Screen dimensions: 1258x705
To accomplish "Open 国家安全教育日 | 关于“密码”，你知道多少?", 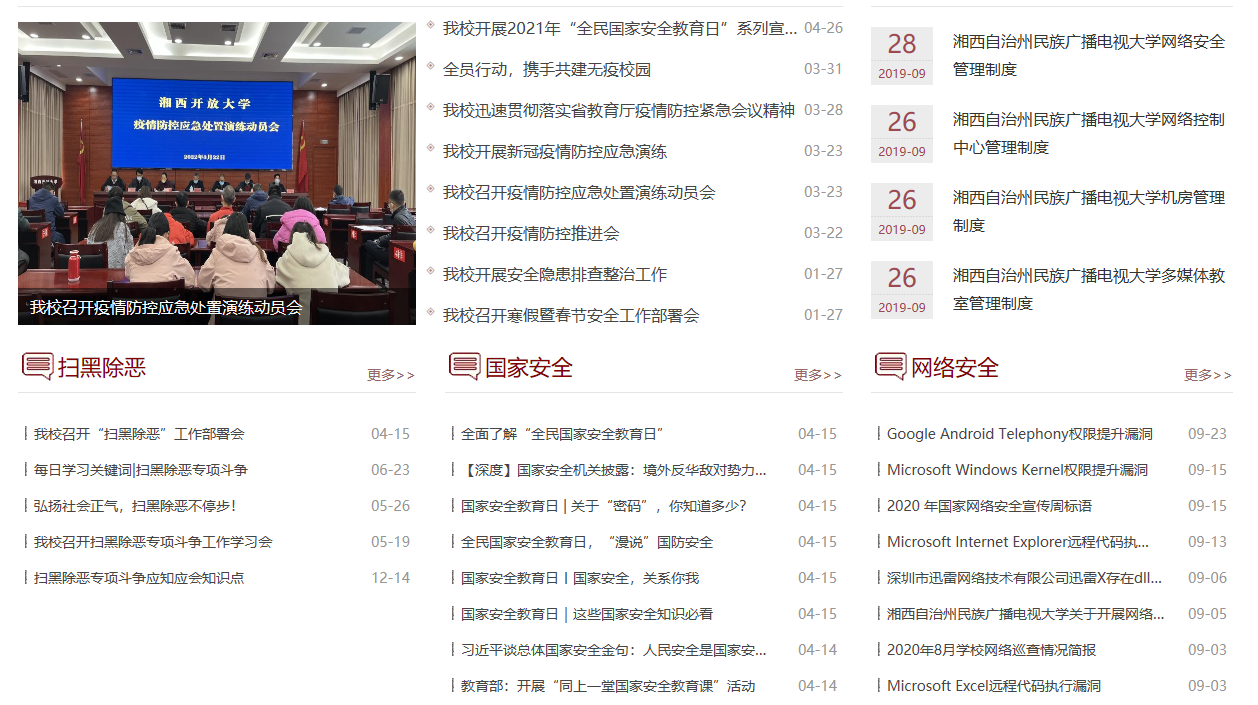I will tap(604, 506).
